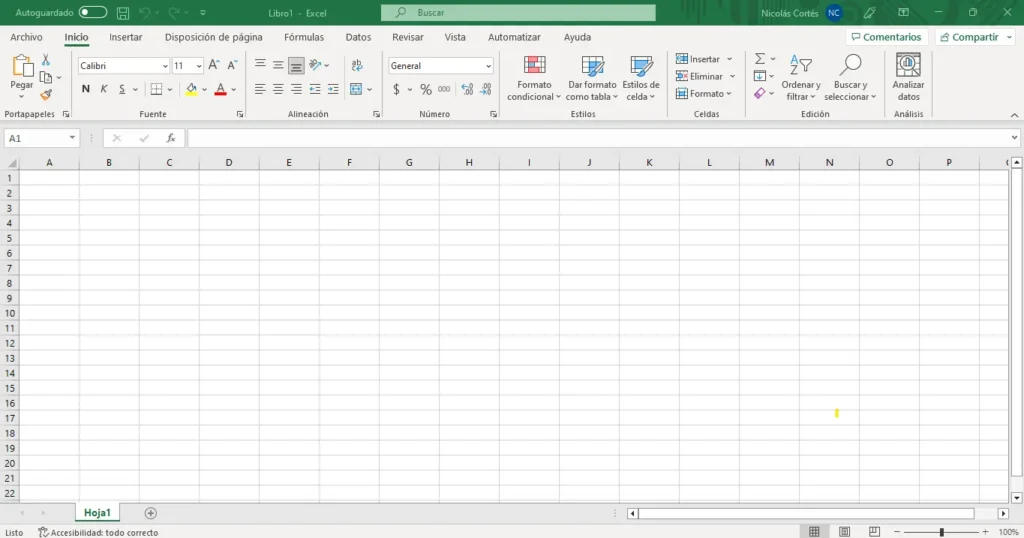The image size is (1024, 538).
Task: Apply accounting dollar format
Action: point(396,89)
